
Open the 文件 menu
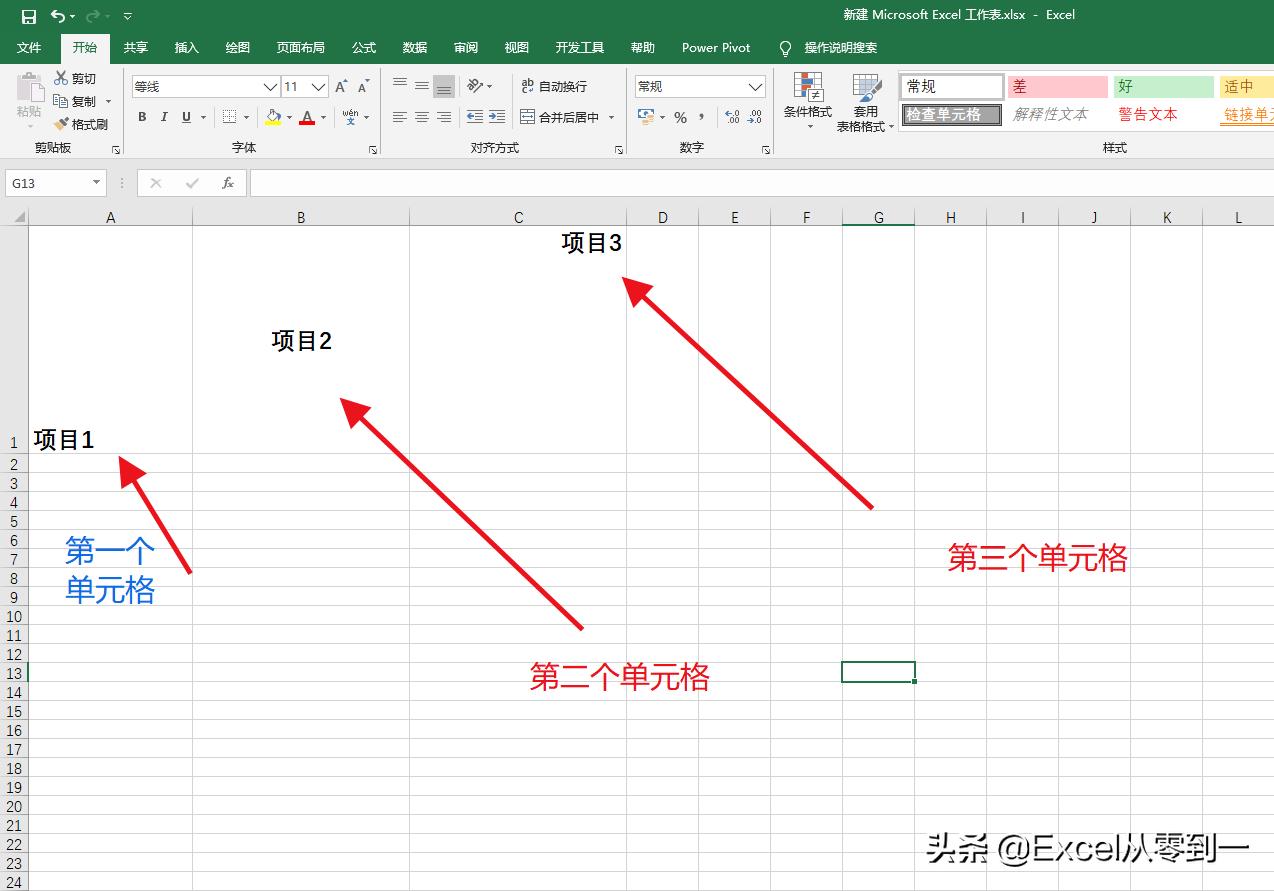(29, 47)
